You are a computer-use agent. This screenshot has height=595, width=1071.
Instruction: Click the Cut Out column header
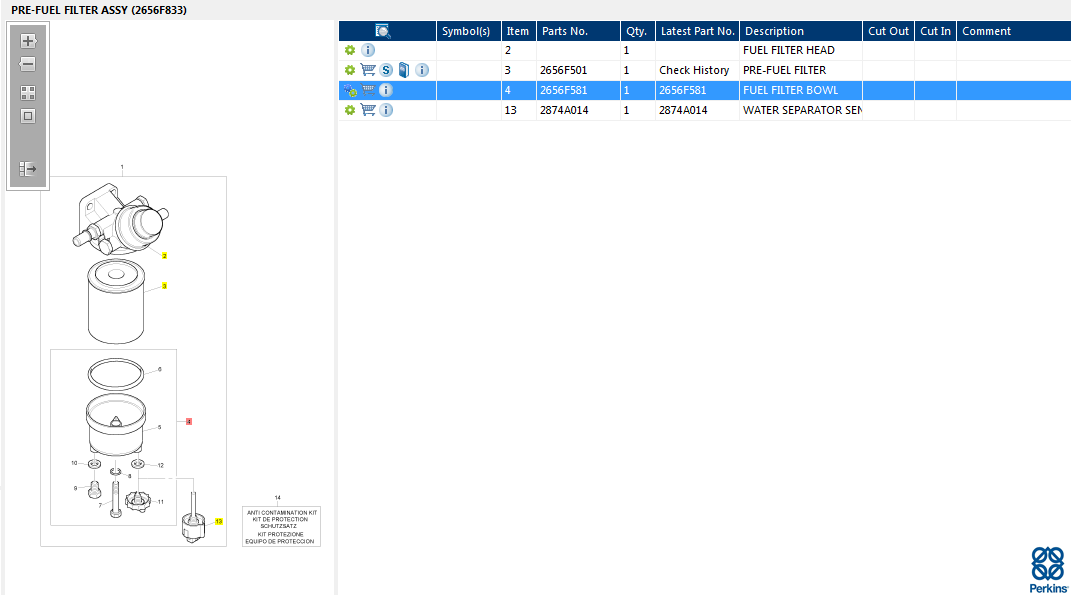(889, 31)
